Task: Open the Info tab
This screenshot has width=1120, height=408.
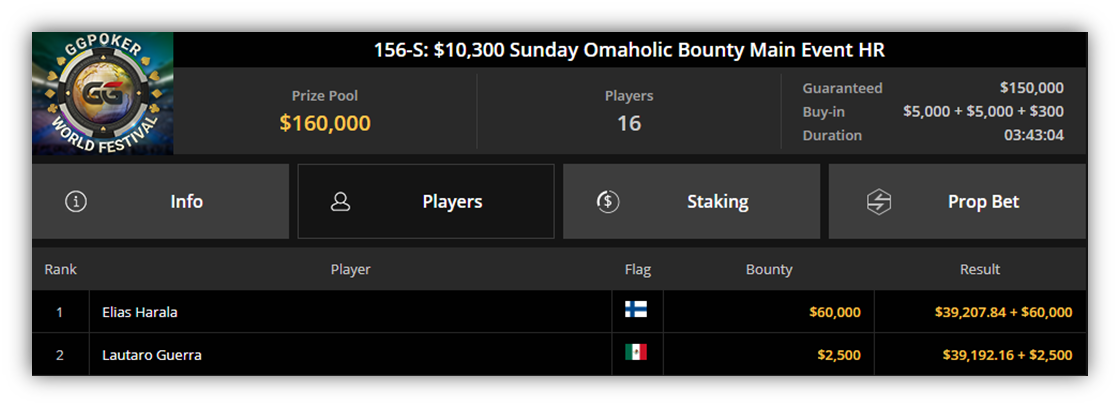Action: click(x=161, y=201)
